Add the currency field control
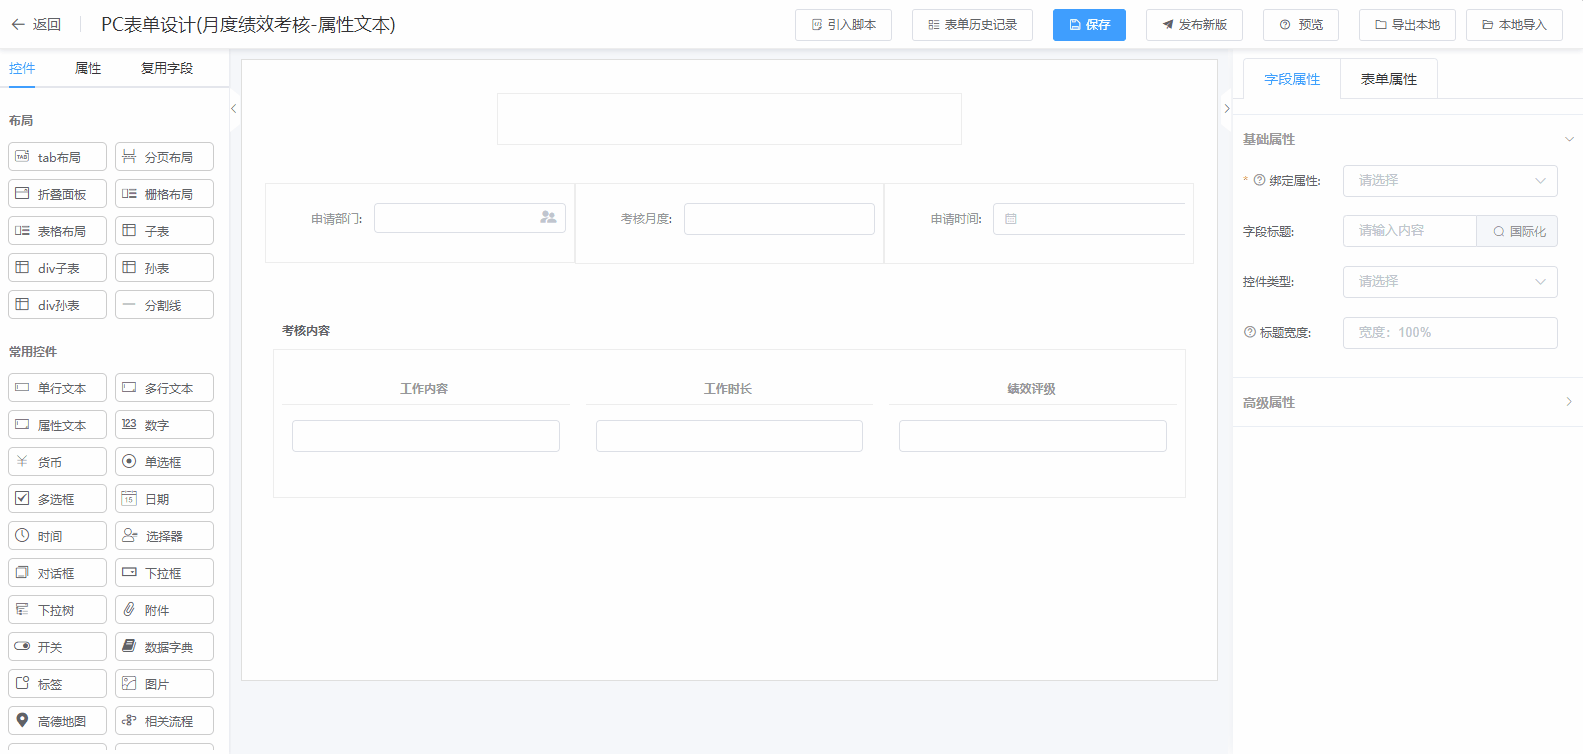Viewport: 1583px width, 754px height. click(58, 462)
